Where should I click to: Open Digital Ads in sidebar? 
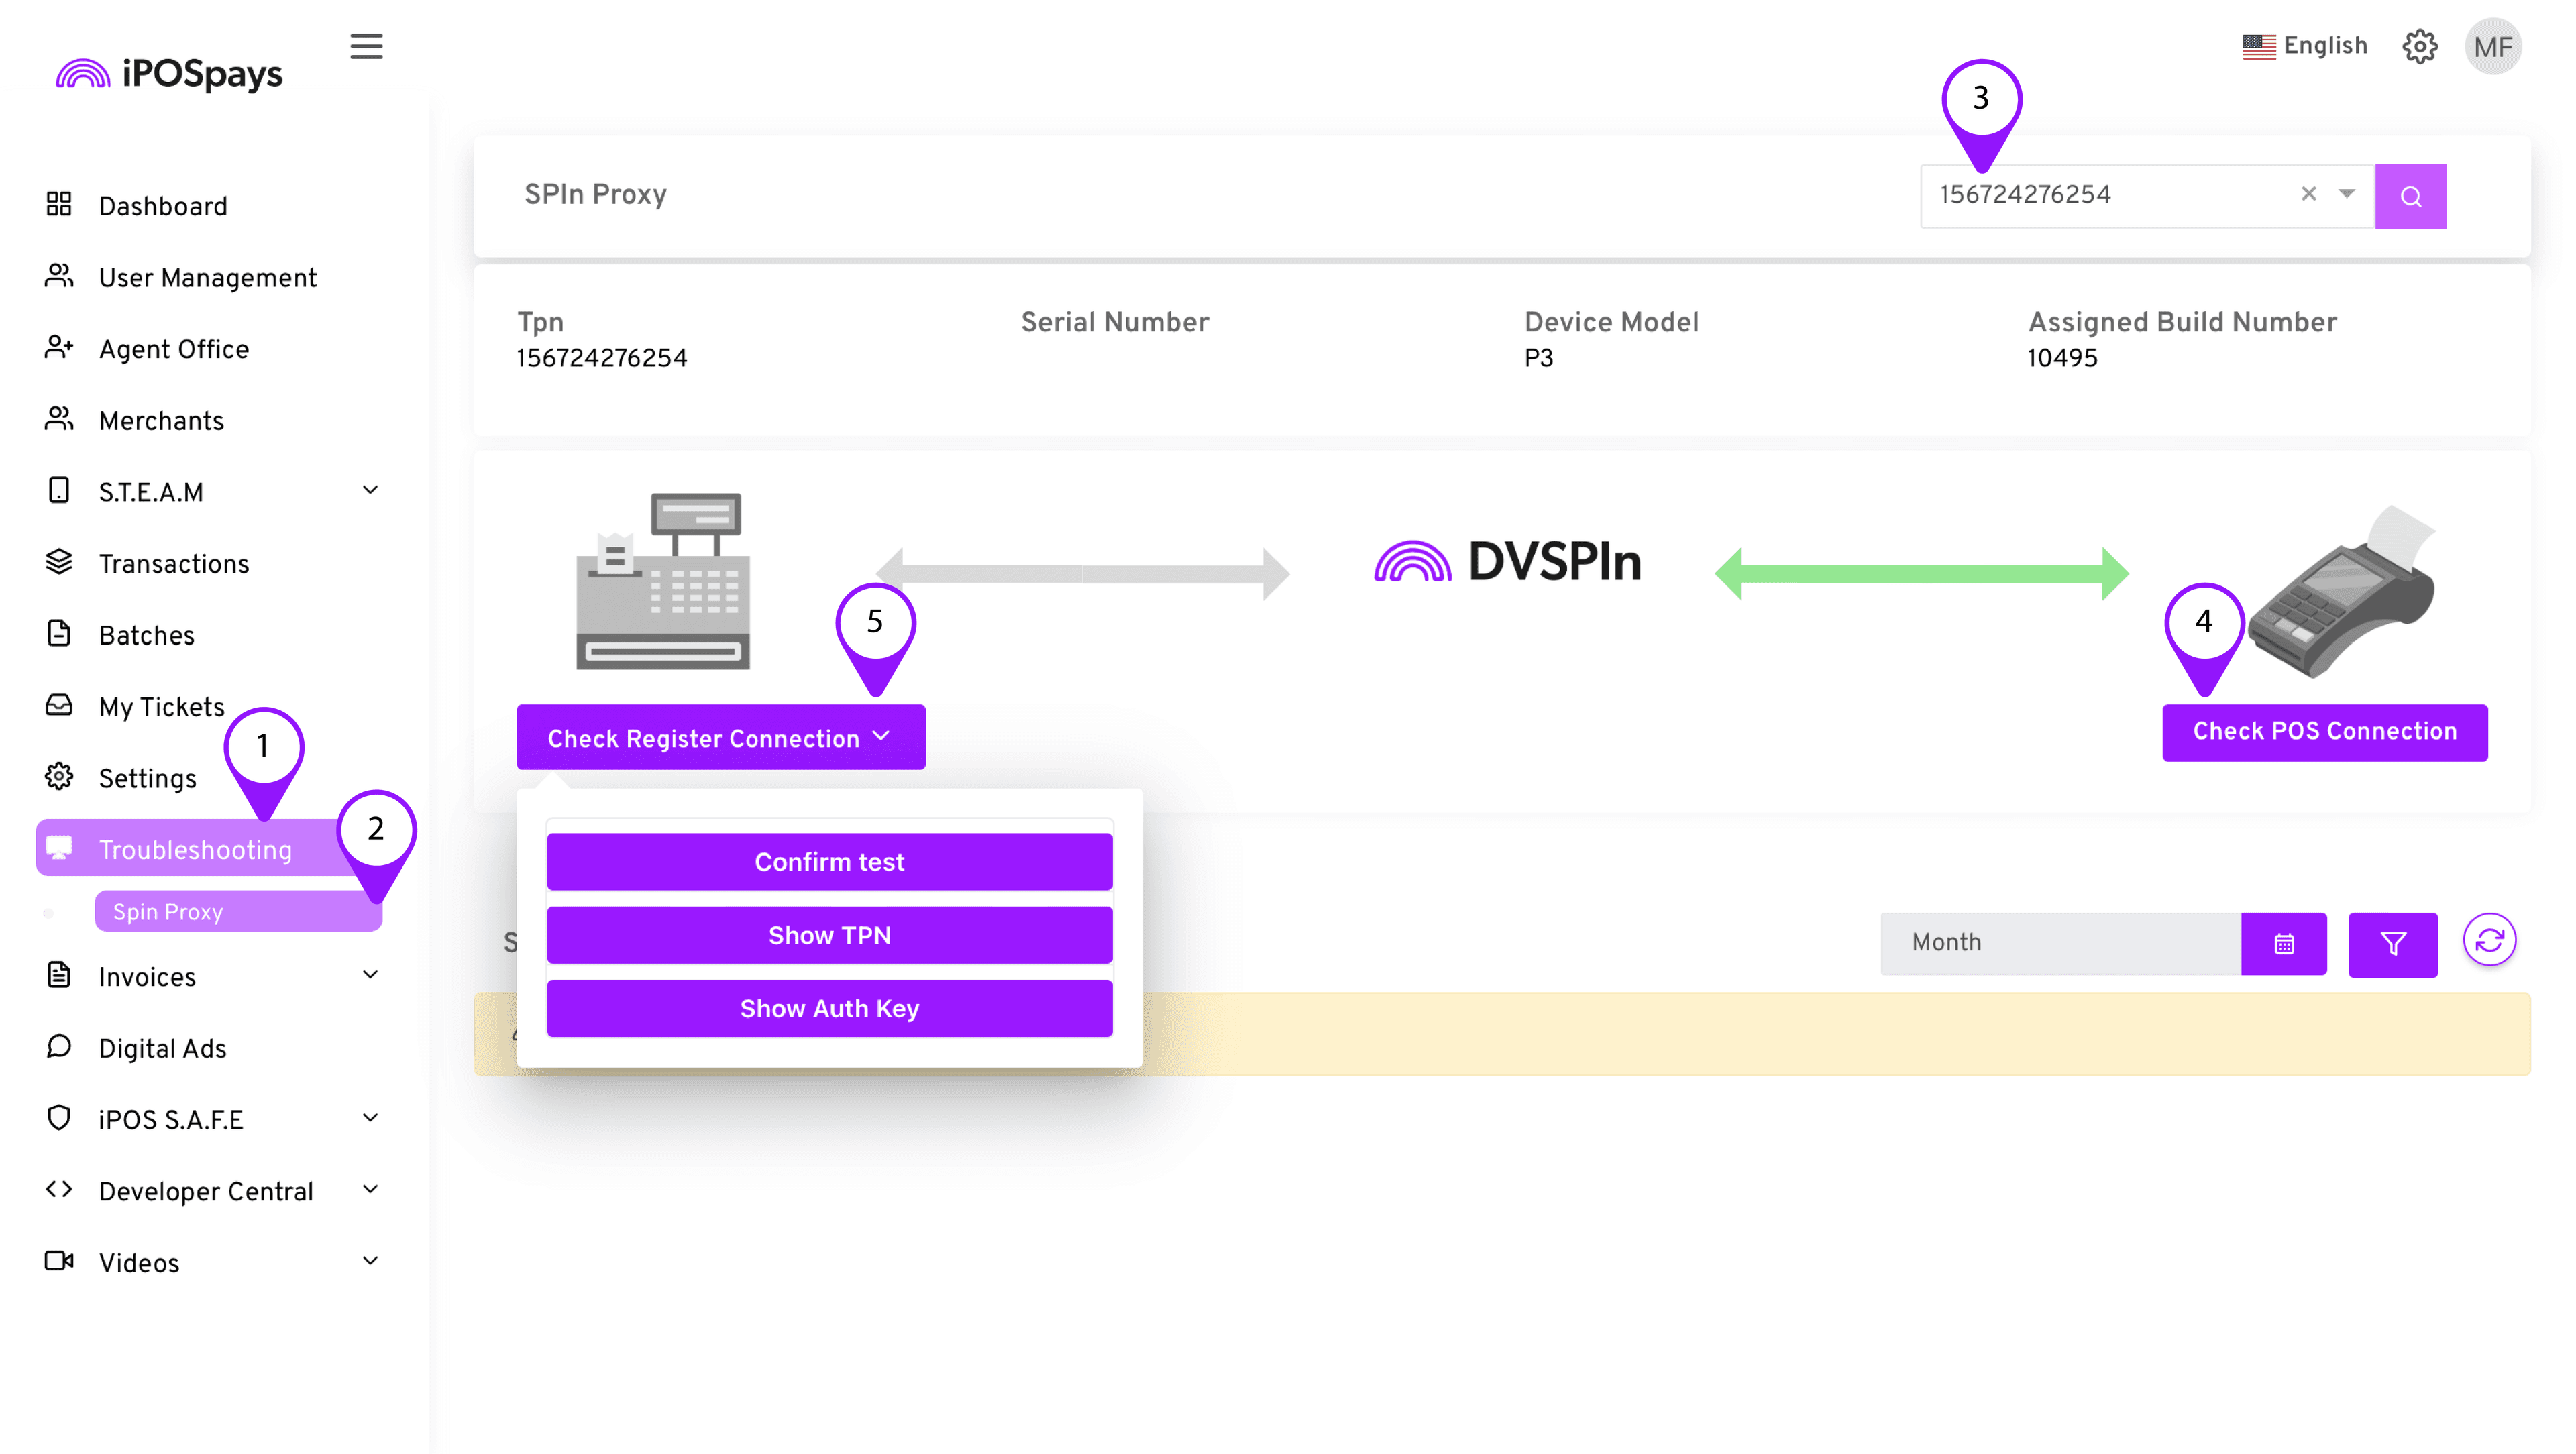point(163,1048)
